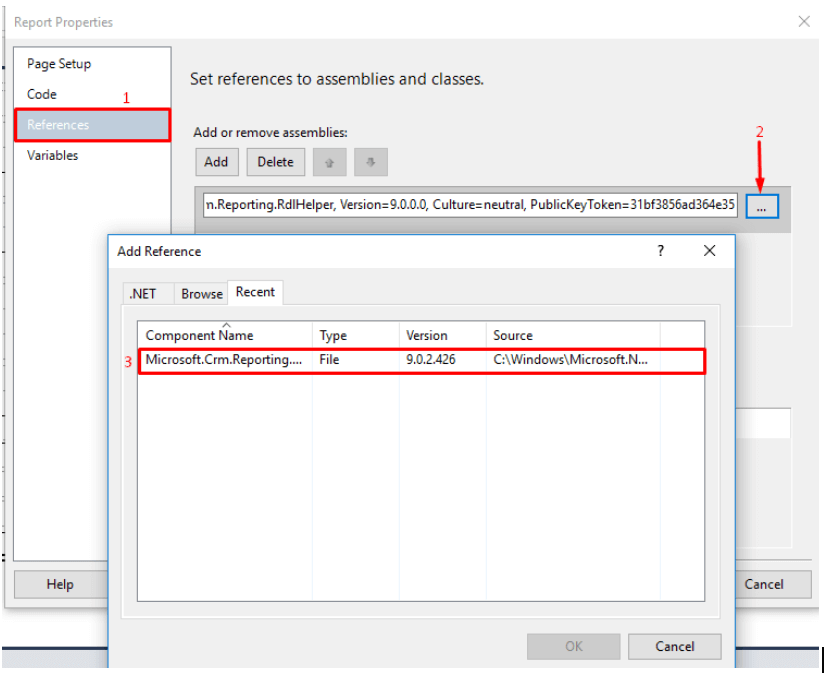Open the Variables section
Image resolution: width=829 pixels, height=674 pixels.
point(53,155)
